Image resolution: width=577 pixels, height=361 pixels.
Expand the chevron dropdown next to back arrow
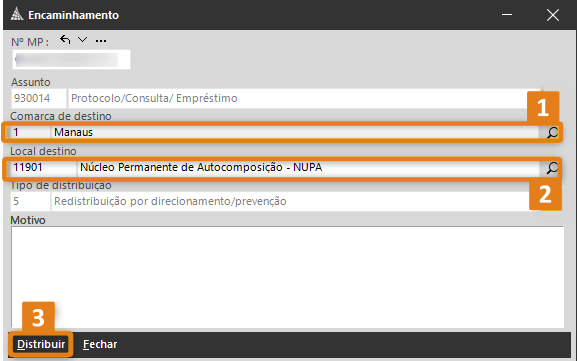82,39
